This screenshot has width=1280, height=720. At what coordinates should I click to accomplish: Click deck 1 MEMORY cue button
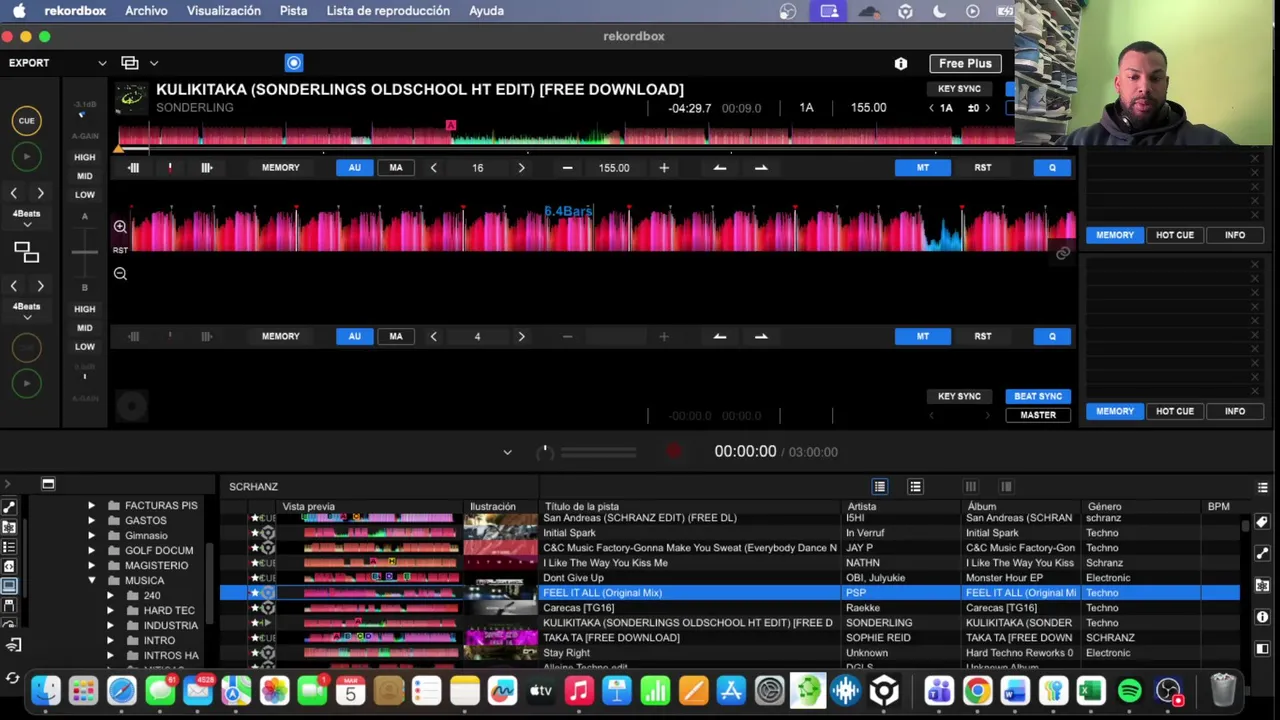click(281, 168)
